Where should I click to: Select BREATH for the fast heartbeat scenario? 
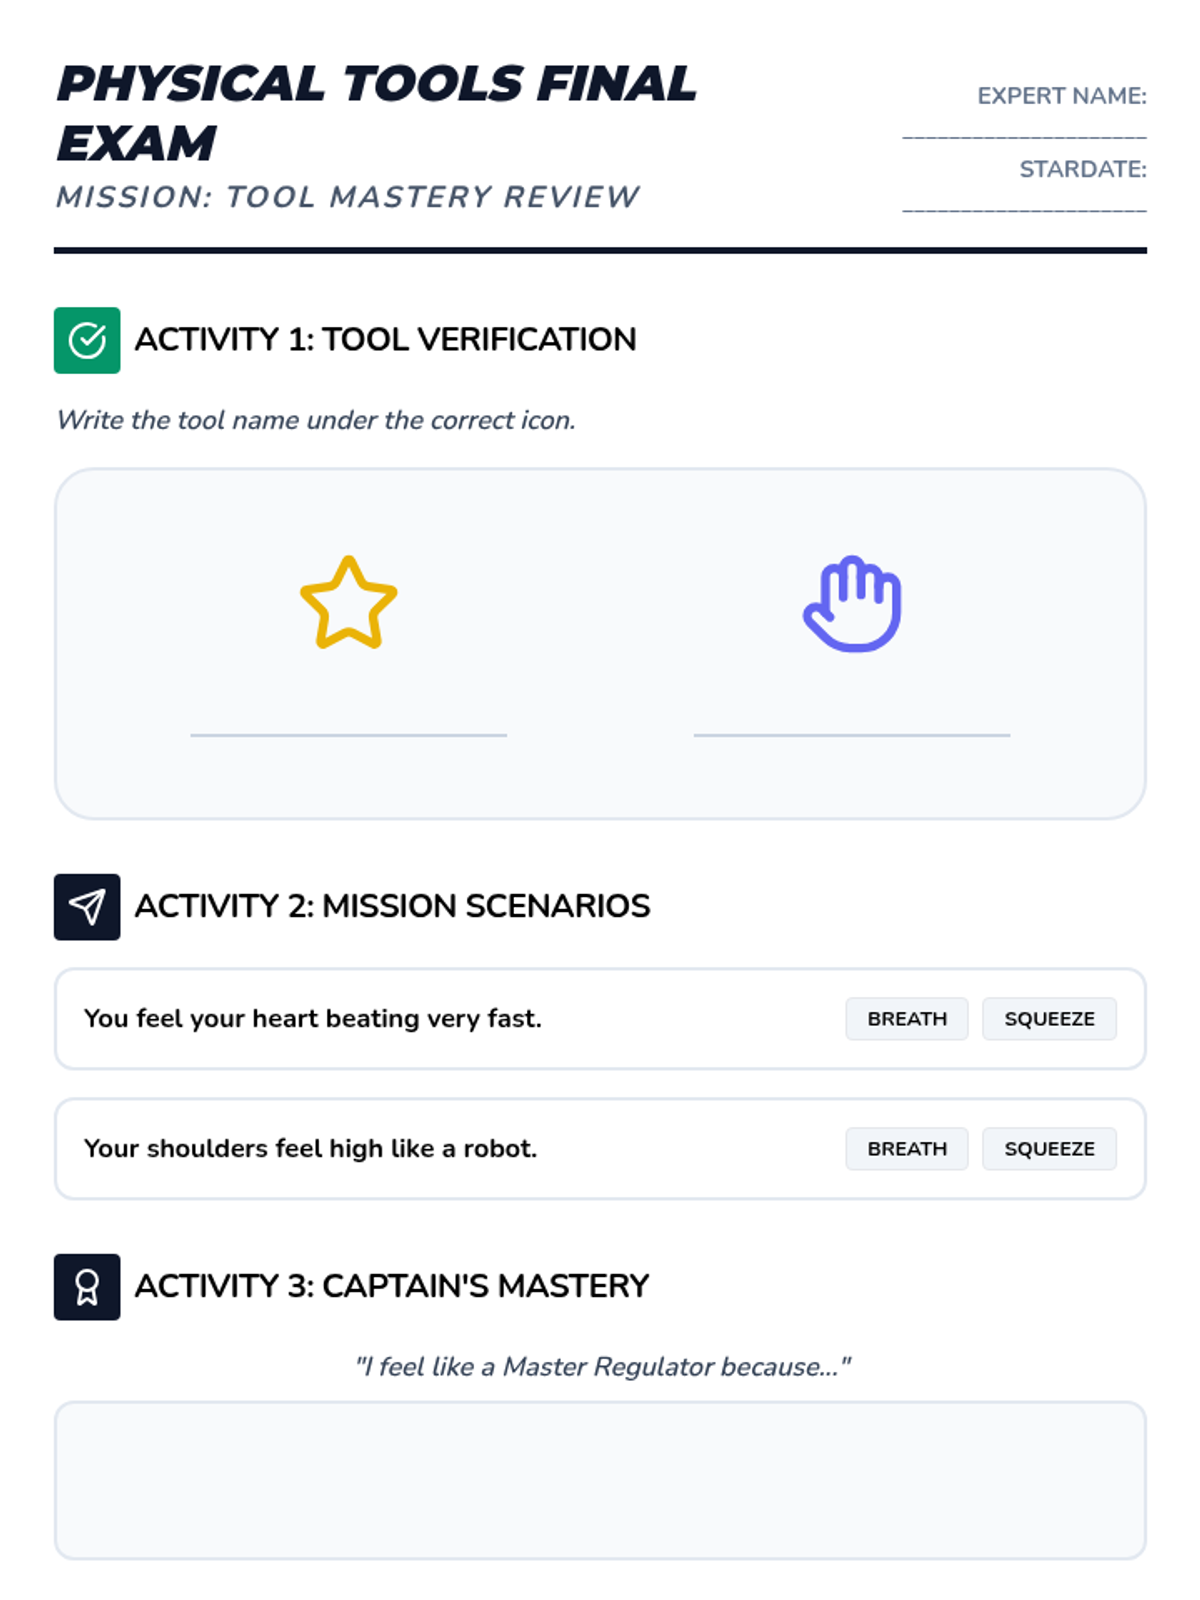[906, 1019]
